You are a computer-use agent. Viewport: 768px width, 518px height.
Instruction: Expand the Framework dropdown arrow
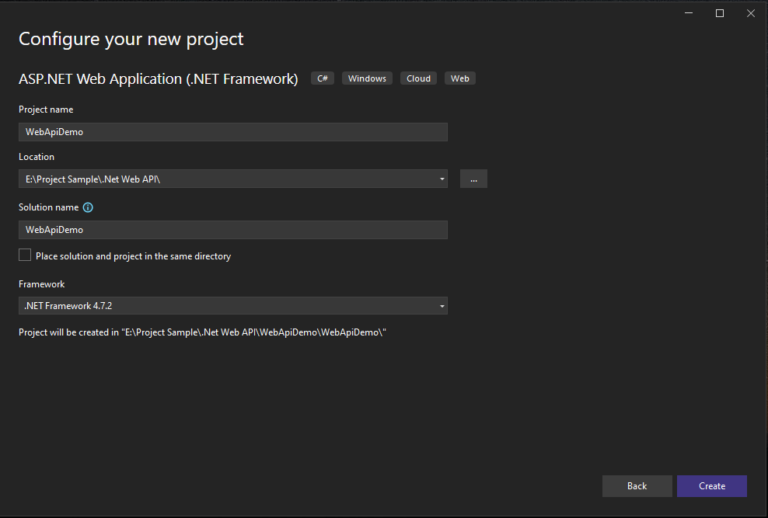(442, 306)
